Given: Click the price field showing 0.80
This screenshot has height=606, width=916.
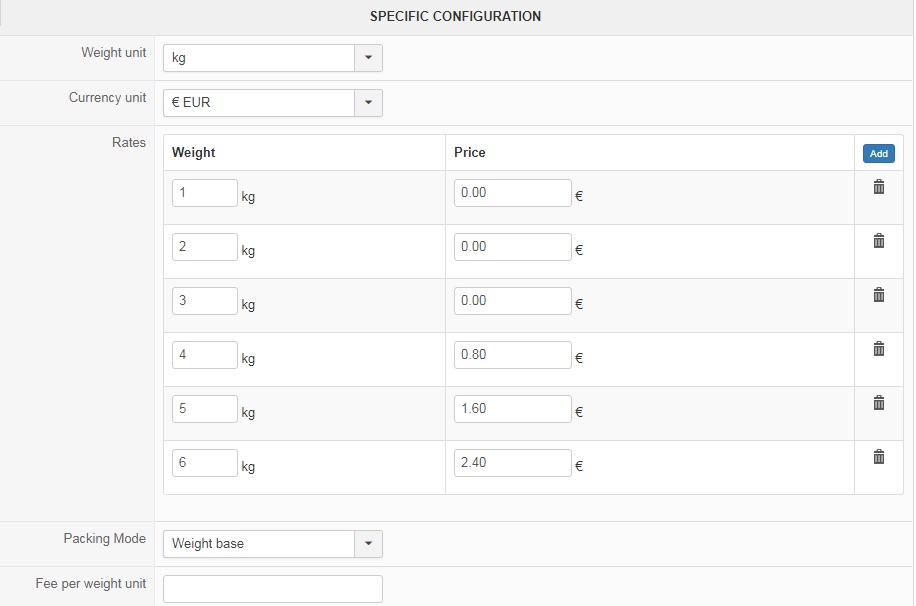Looking at the screenshot, I should (512, 355).
